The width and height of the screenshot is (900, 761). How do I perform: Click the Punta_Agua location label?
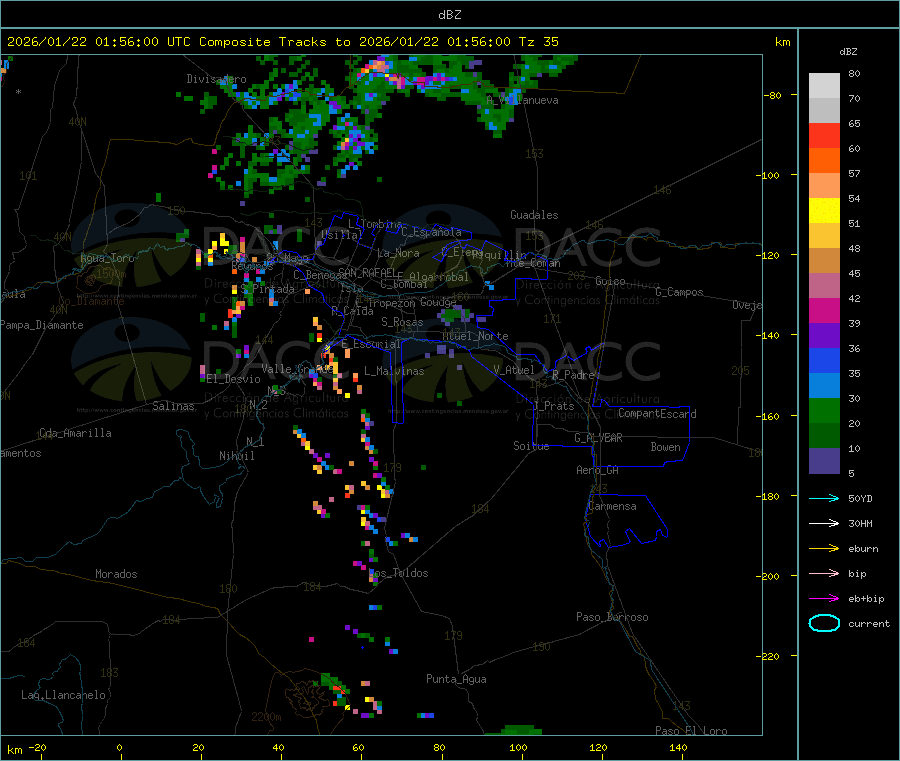(456, 680)
